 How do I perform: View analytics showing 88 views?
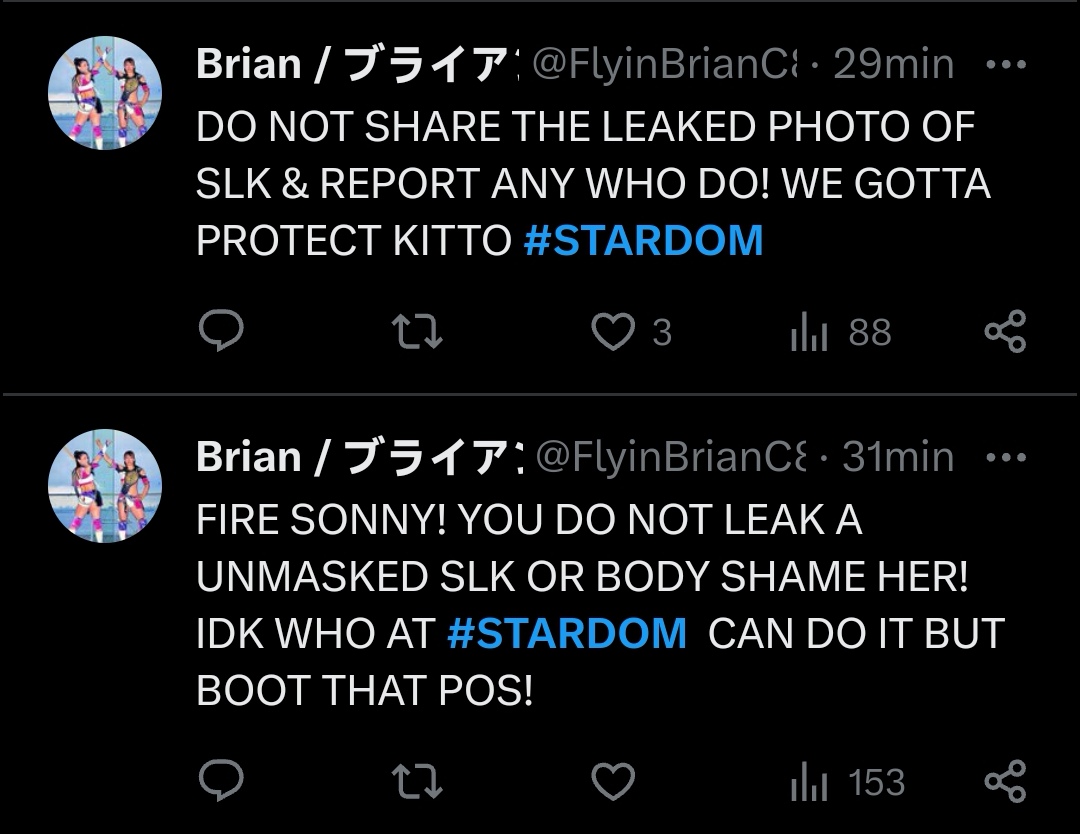pos(840,332)
